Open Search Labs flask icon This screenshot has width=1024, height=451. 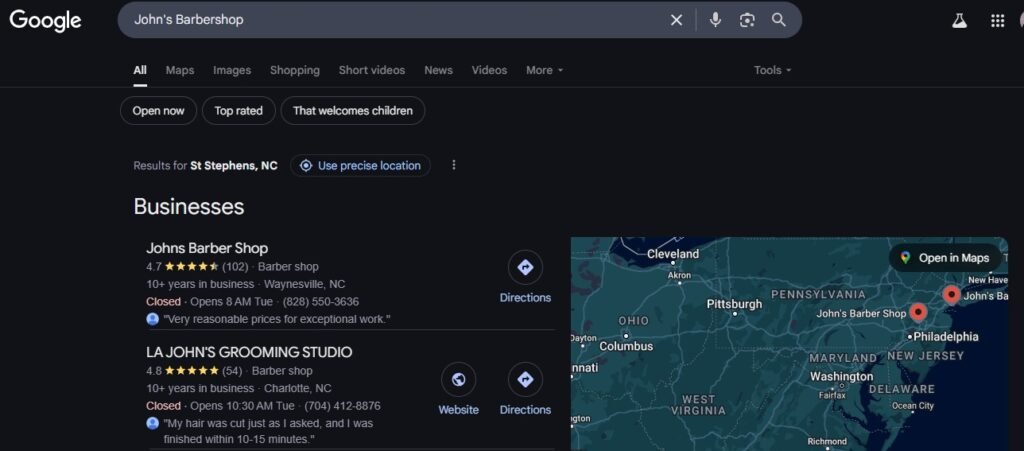(959, 21)
